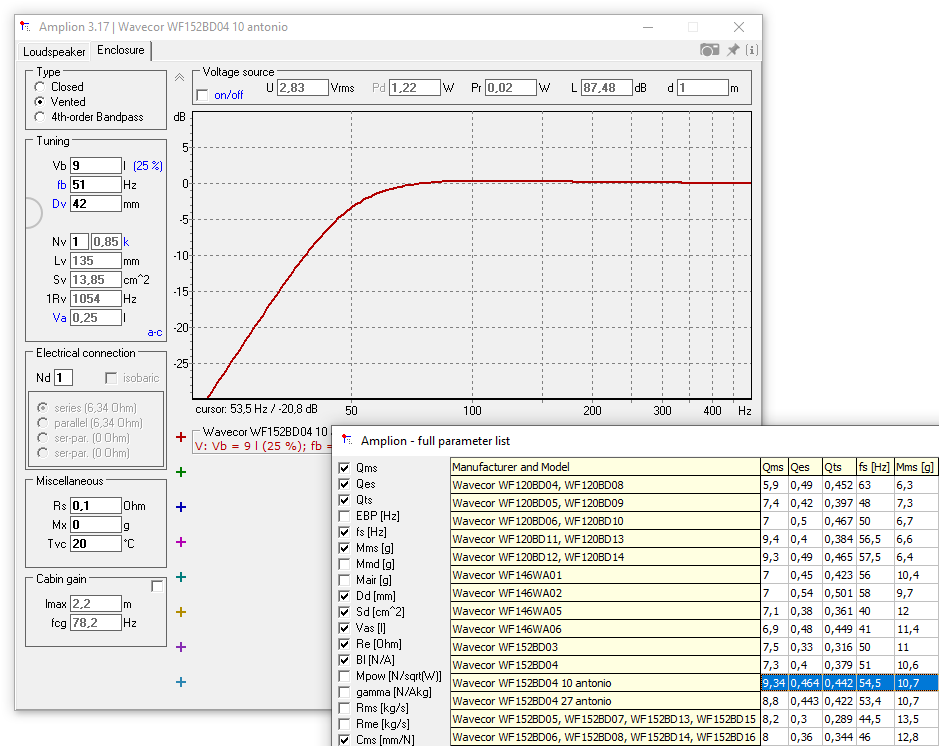Uncheck the Bl [N/A] parameter checkbox
The width and height of the screenshot is (939, 746).
tap(344, 660)
